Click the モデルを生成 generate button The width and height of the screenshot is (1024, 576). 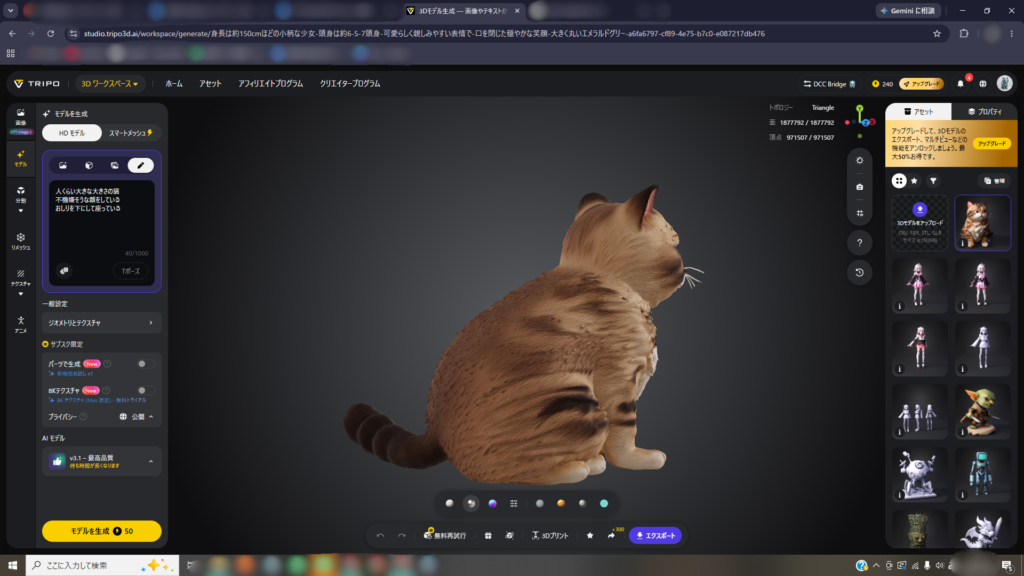point(101,531)
